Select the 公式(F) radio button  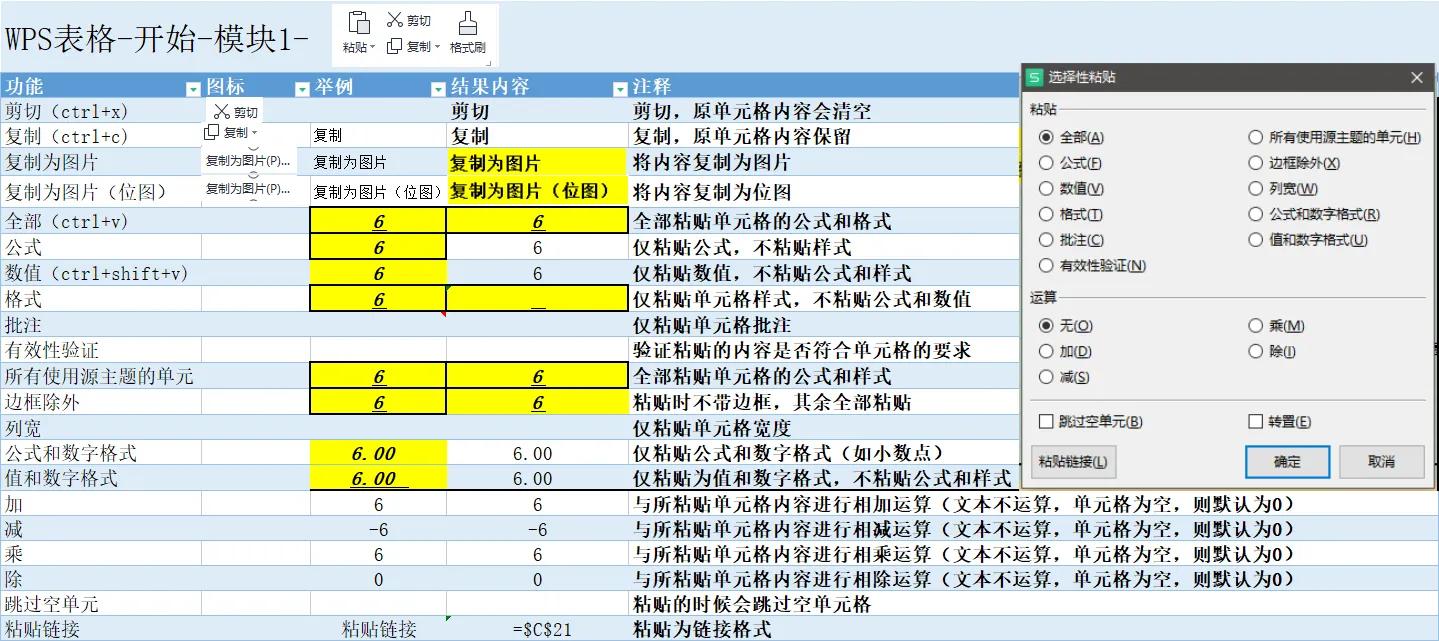click(1046, 163)
